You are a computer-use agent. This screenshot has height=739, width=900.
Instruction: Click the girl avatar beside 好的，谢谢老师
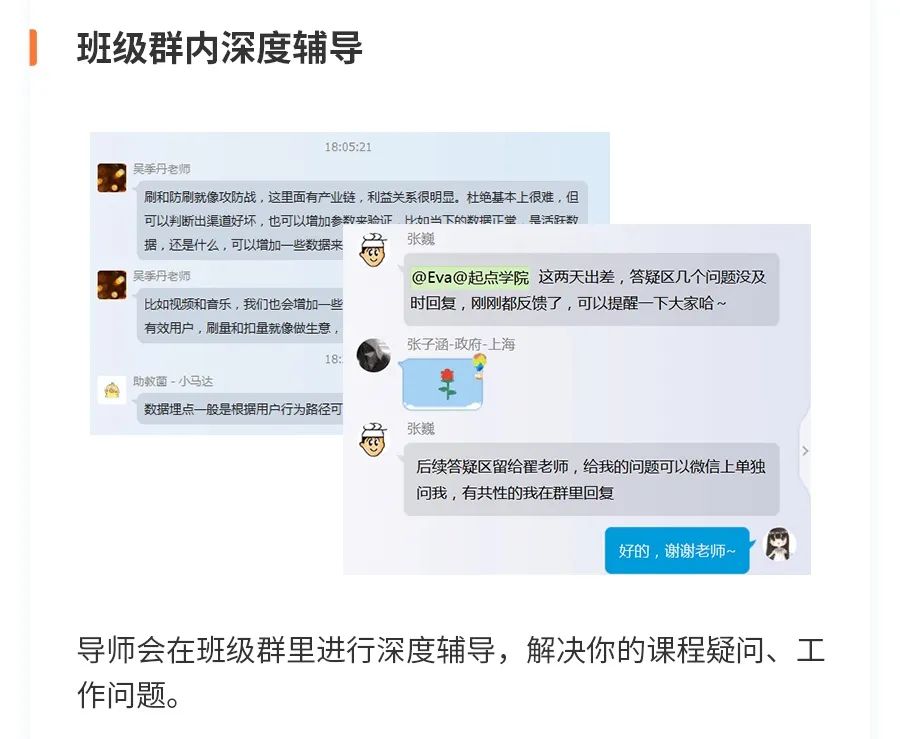tap(780, 544)
